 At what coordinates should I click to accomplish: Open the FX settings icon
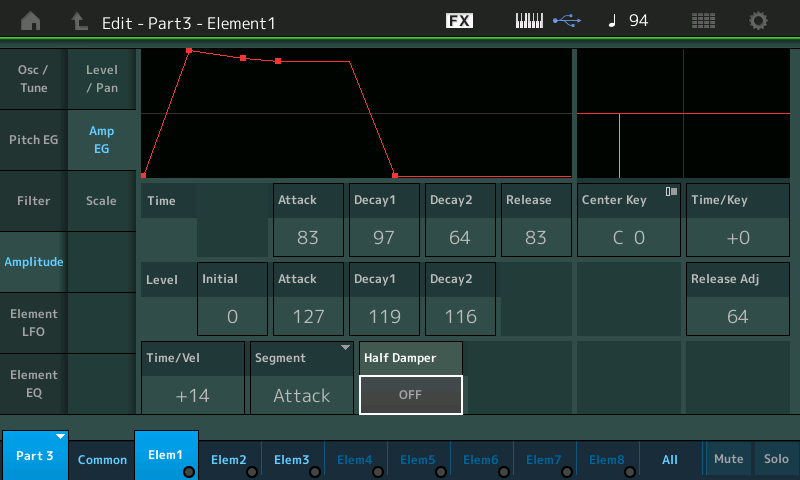click(459, 21)
